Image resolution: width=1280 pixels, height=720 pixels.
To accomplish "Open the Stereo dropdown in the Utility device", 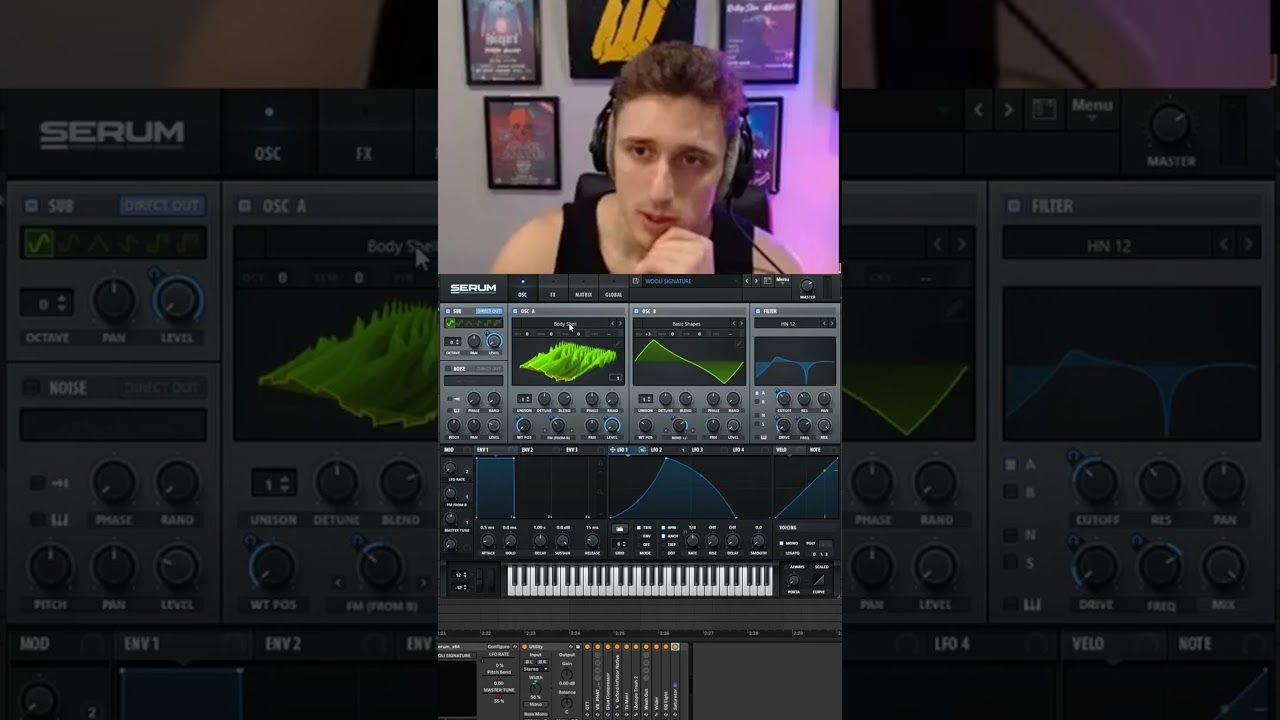I will 536,669.
